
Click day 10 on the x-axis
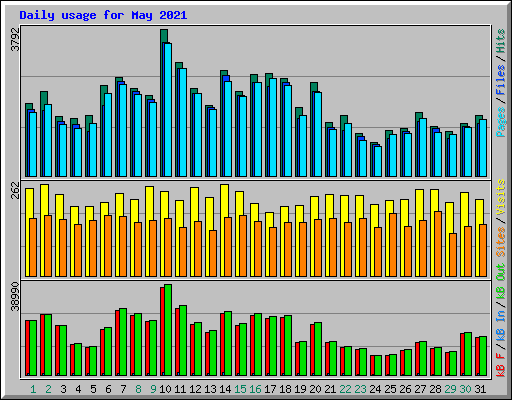tap(165, 389)
